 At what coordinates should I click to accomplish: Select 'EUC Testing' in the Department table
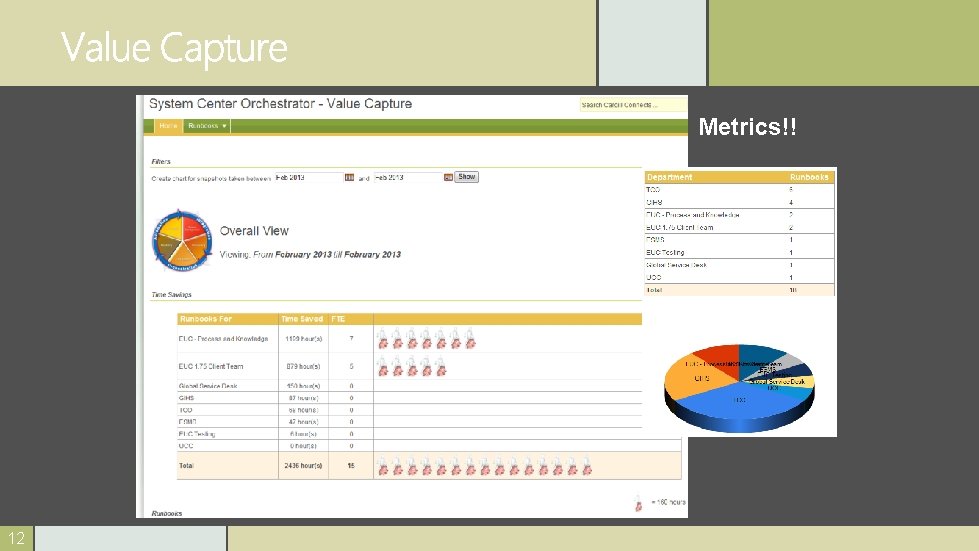[665, 253]
